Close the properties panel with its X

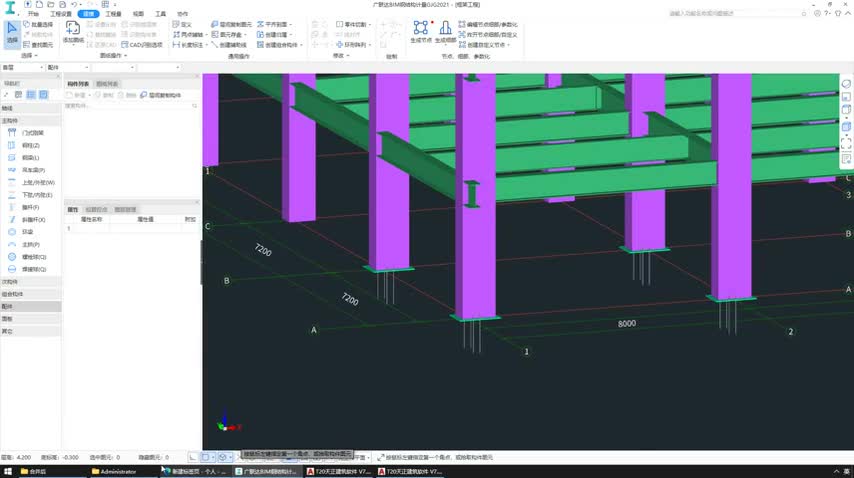(197, 202)
